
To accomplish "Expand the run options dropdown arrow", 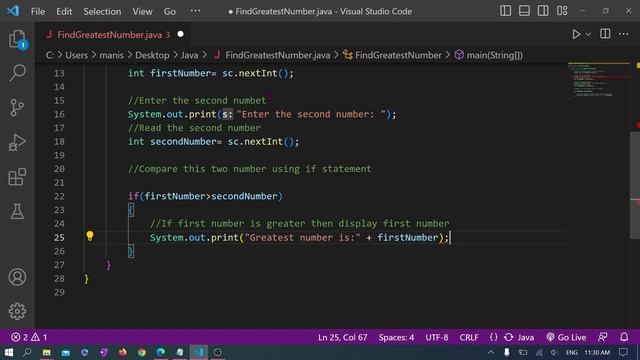I will 588,35.
